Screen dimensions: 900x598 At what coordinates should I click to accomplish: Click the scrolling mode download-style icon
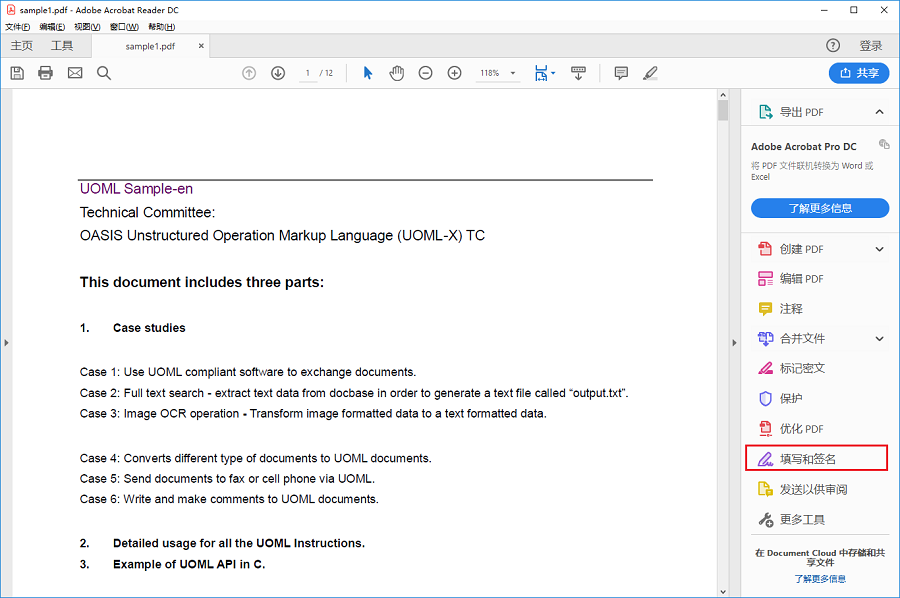point(578,73)
